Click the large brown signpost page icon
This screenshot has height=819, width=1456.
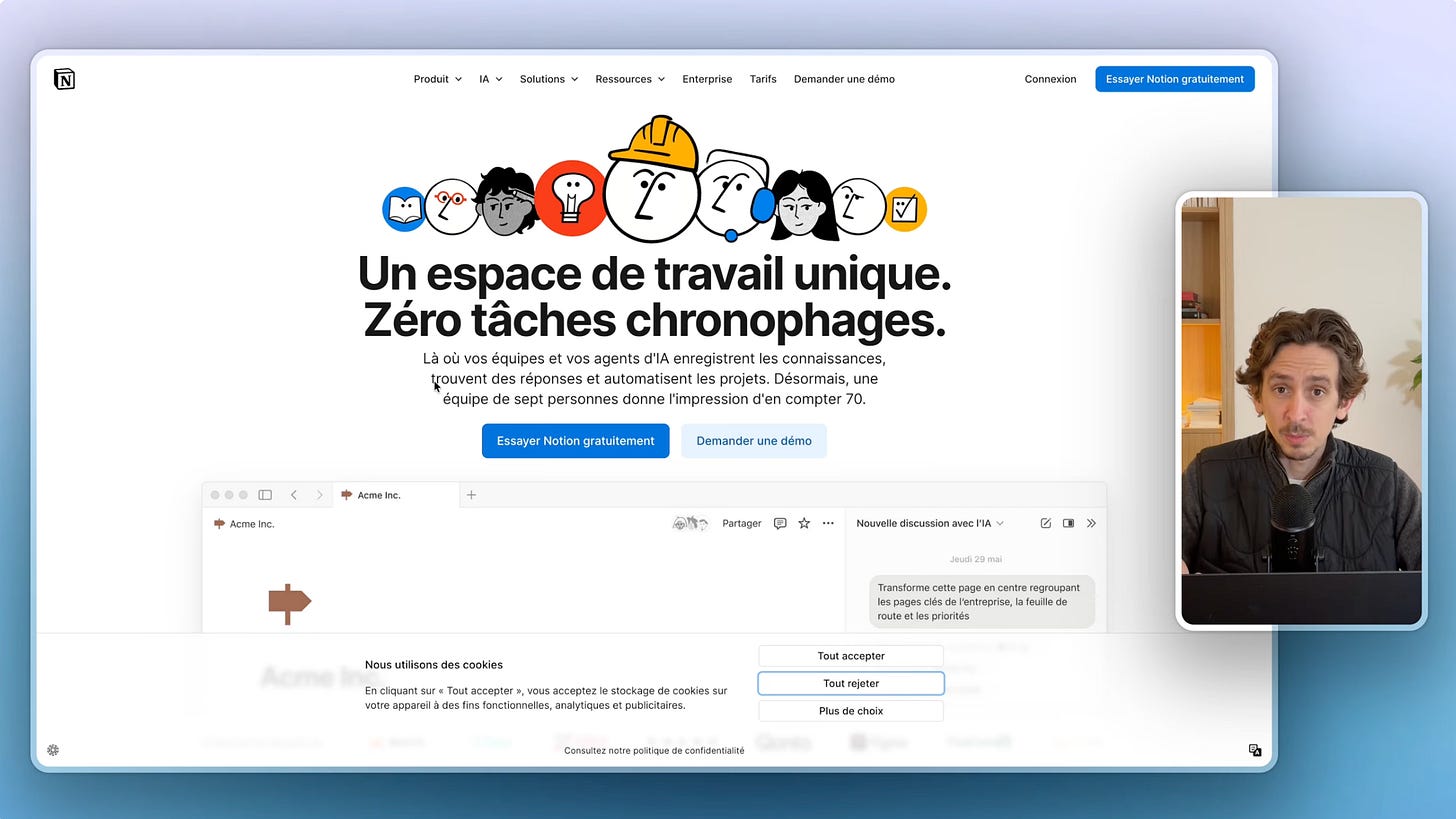click(289, 603)
